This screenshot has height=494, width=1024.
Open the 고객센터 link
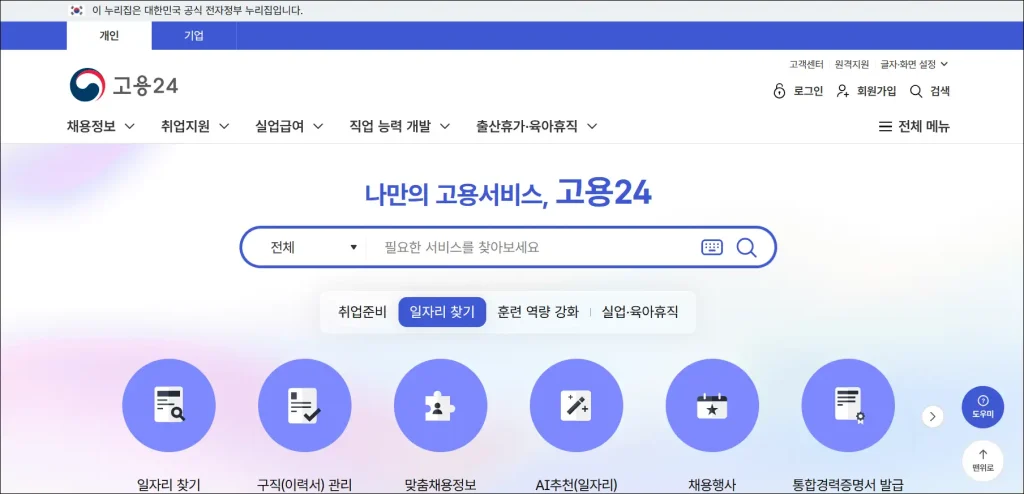pos(806,64)
